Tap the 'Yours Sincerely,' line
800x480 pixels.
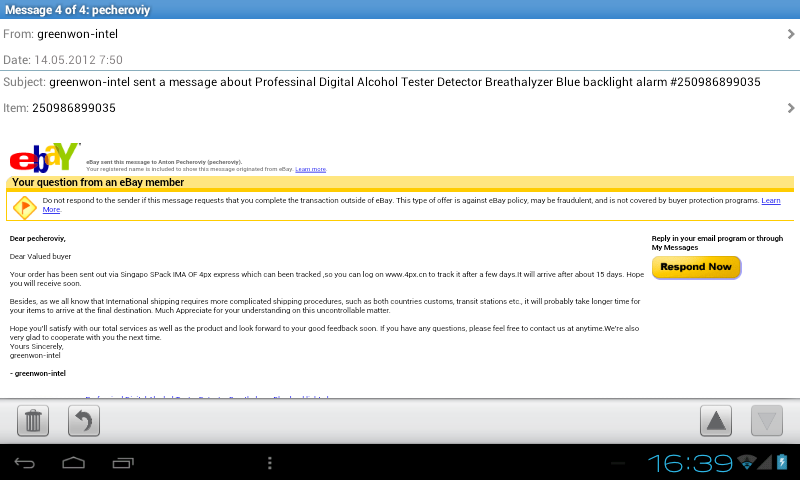36,346
